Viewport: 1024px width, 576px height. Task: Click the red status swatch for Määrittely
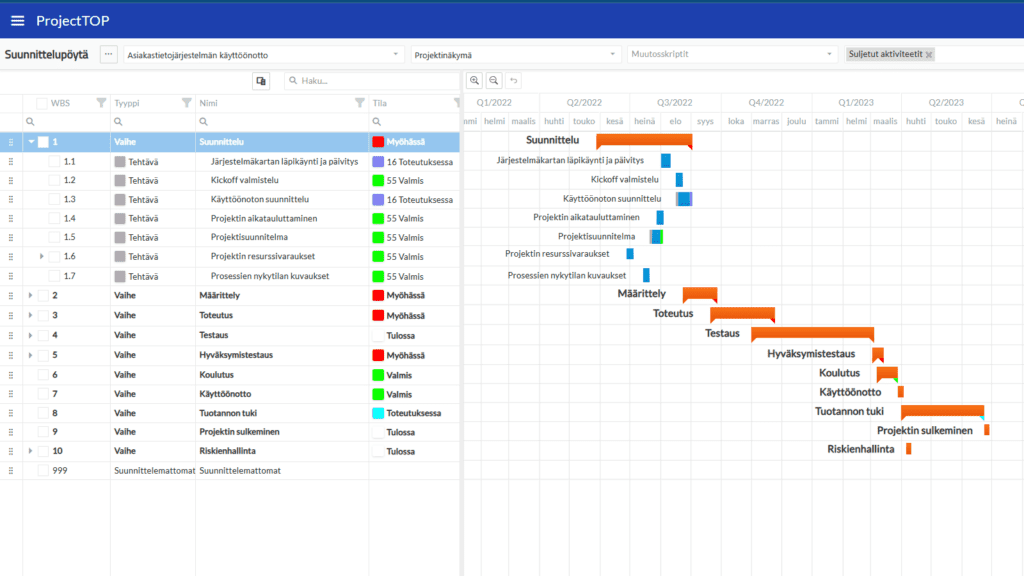click(x=378, y=295)
